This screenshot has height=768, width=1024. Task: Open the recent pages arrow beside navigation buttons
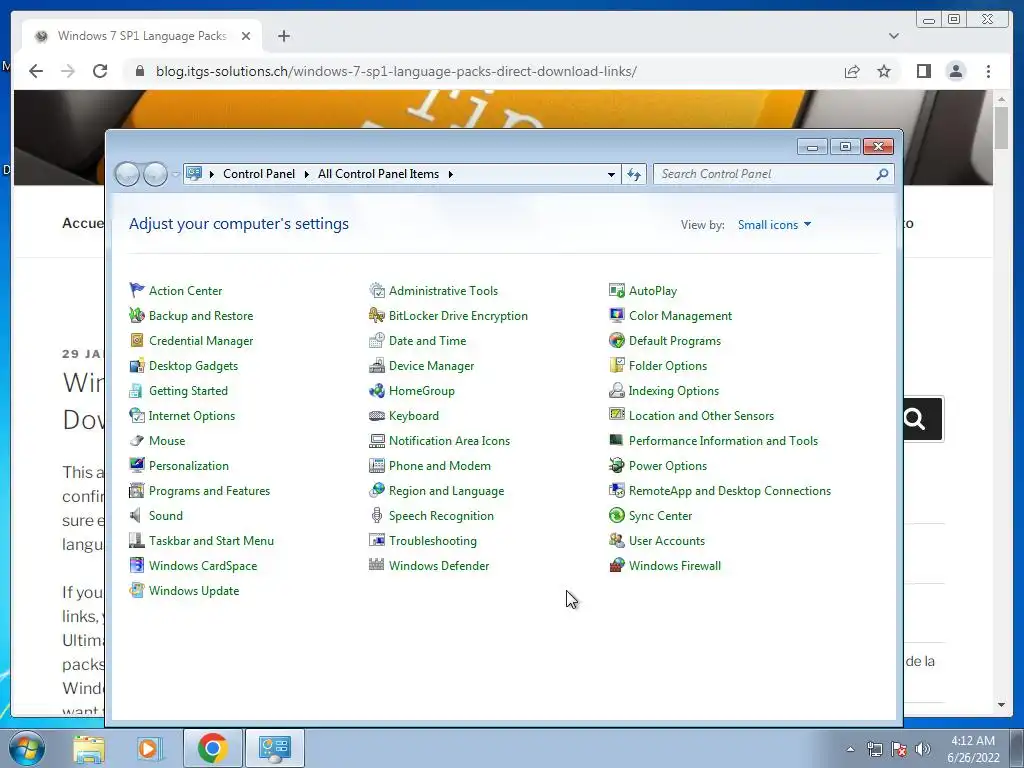tap(176, 174)
